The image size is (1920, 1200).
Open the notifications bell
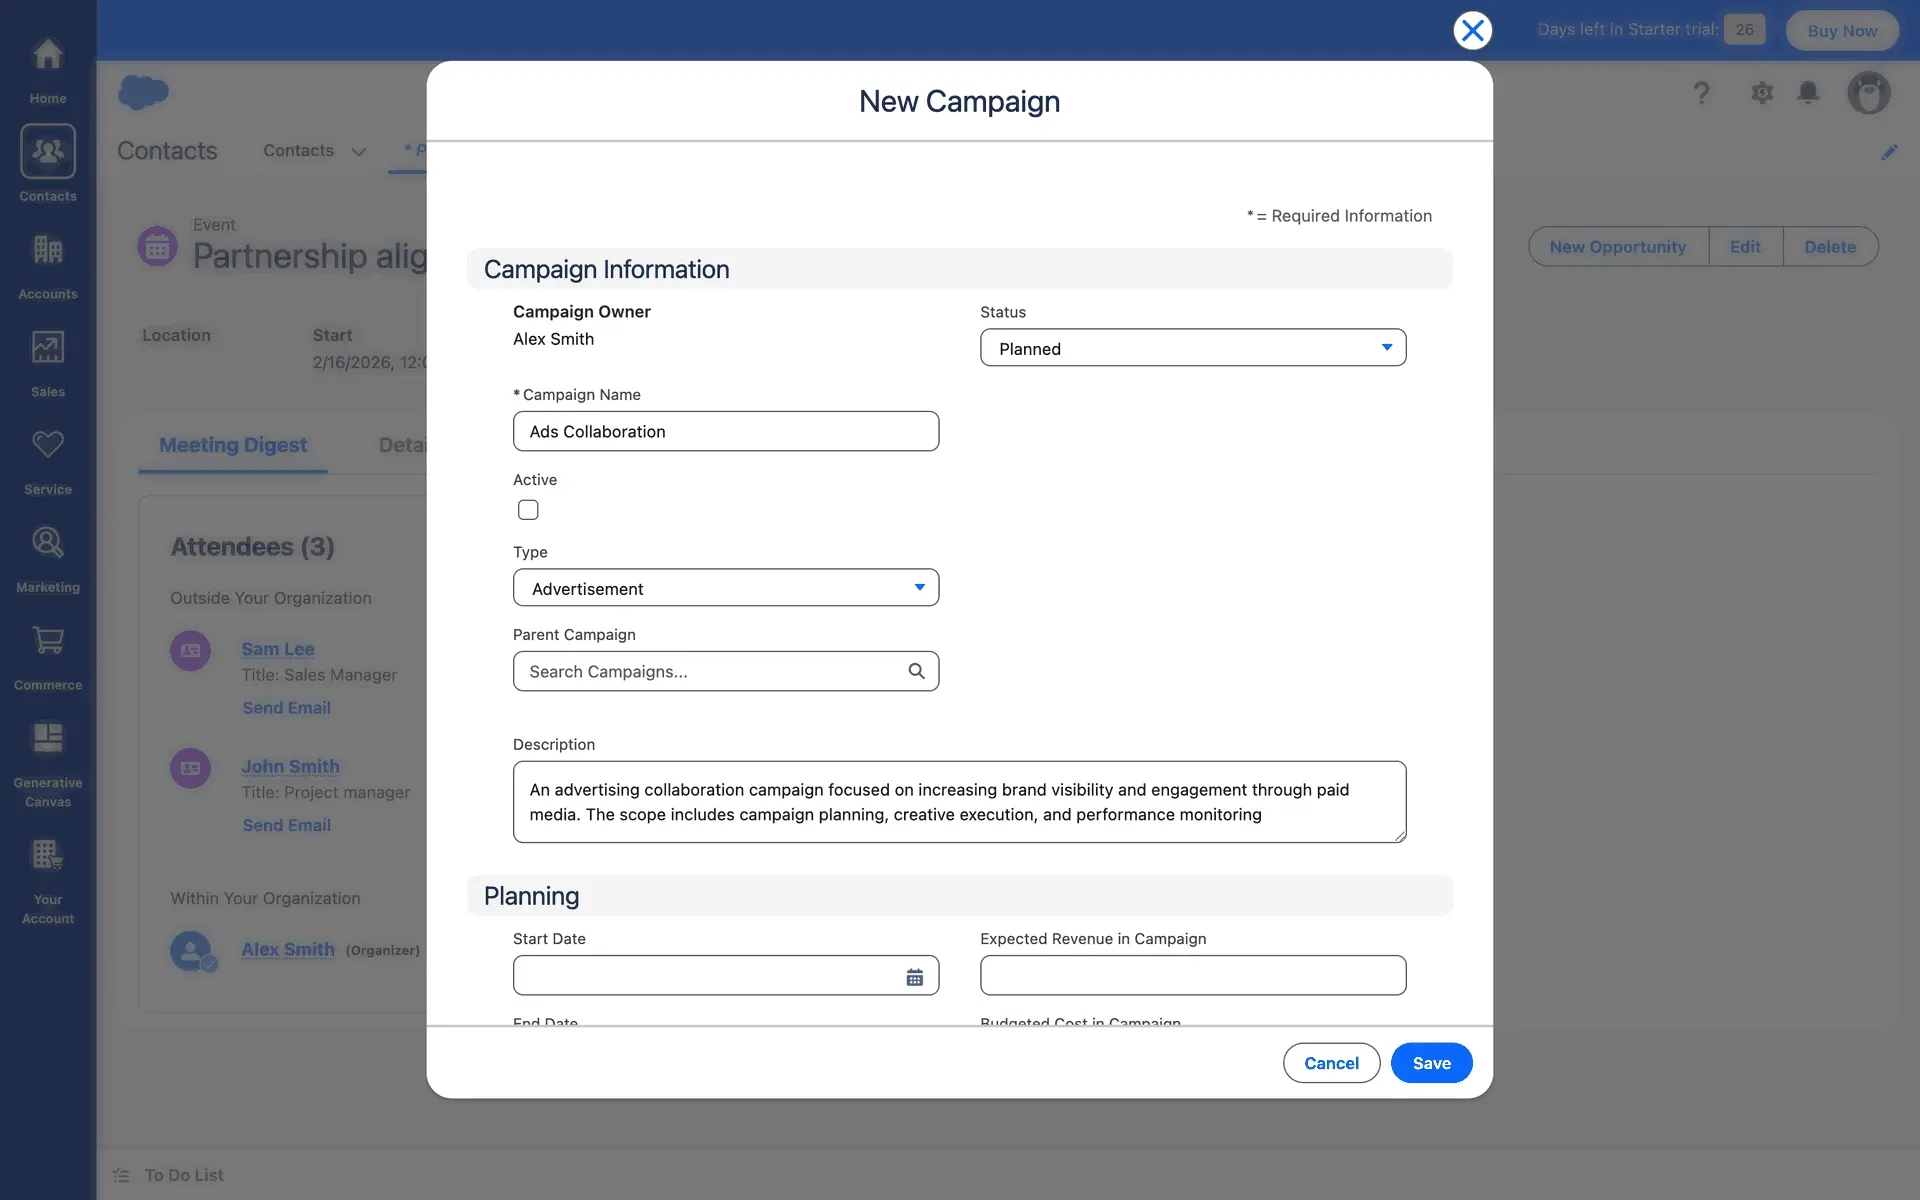coord(1808,93)
